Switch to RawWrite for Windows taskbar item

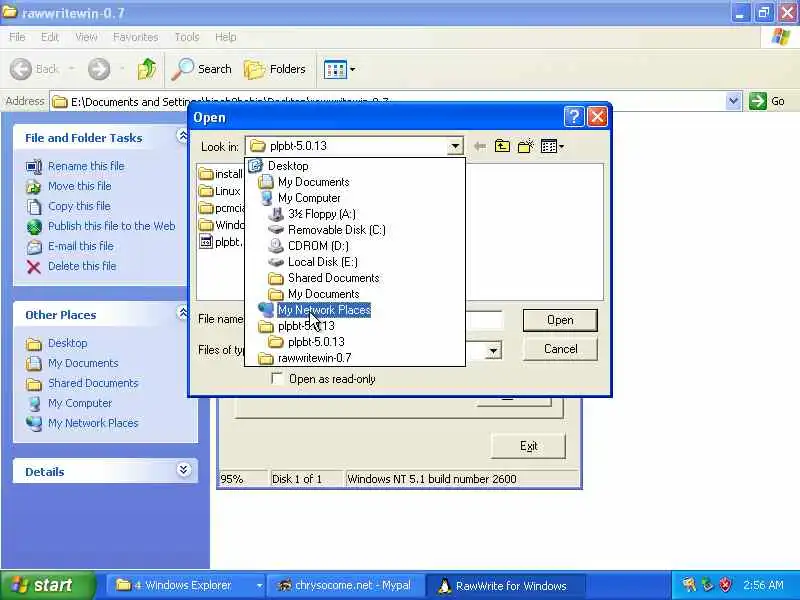point(505,585)
